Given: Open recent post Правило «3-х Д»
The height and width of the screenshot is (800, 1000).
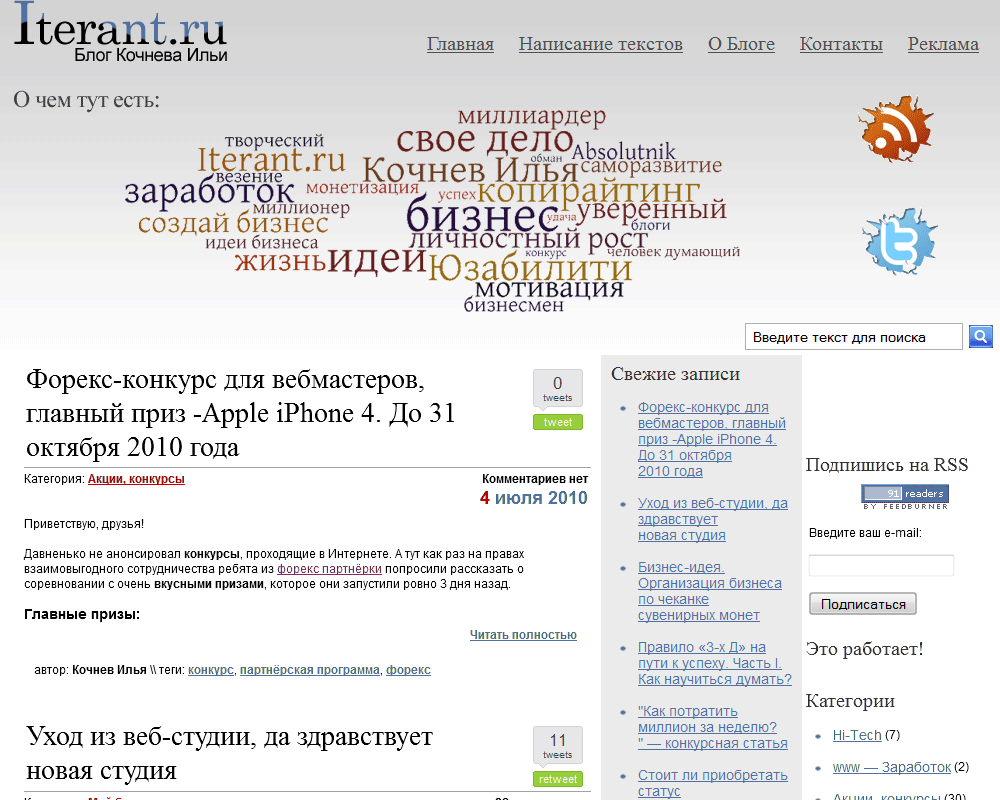Looking at the screenshot, I should tap(714, 663).
